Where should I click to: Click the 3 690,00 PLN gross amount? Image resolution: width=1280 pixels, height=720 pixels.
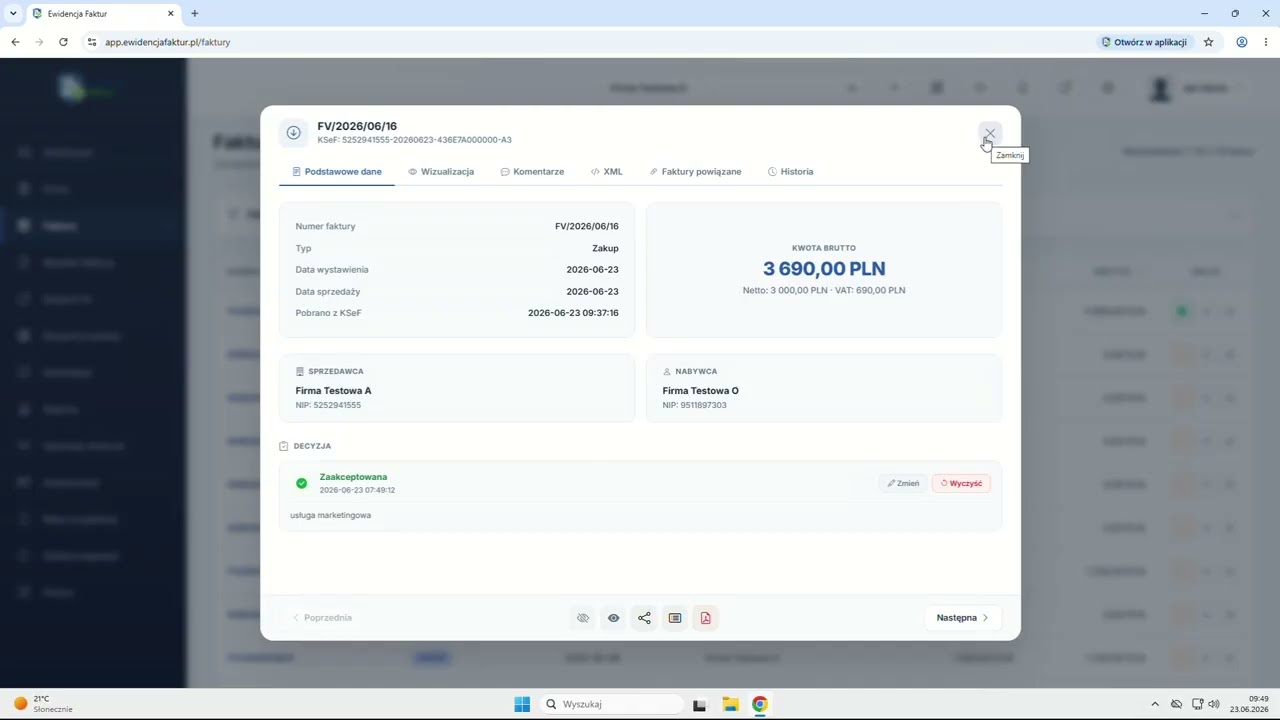(x=824, y=268)
